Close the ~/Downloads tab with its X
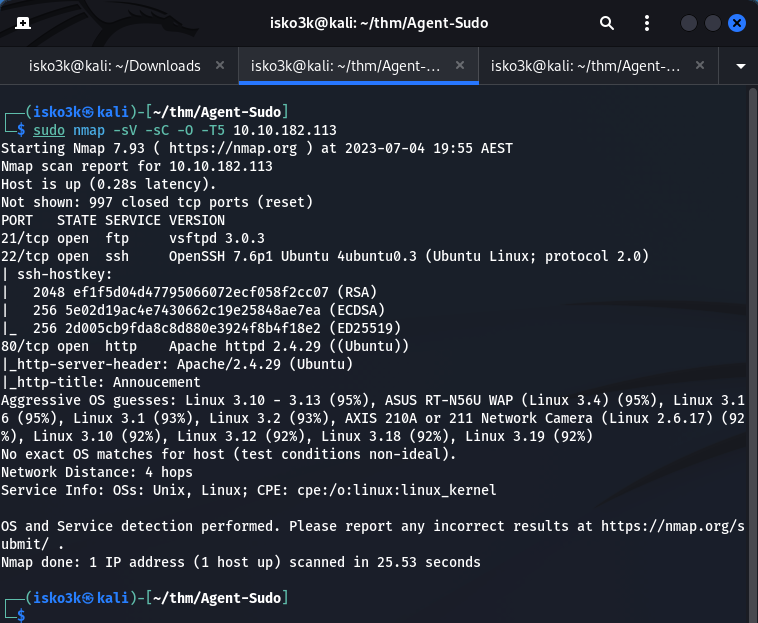The height and width of the screenshot is (623, 758). 220,66
